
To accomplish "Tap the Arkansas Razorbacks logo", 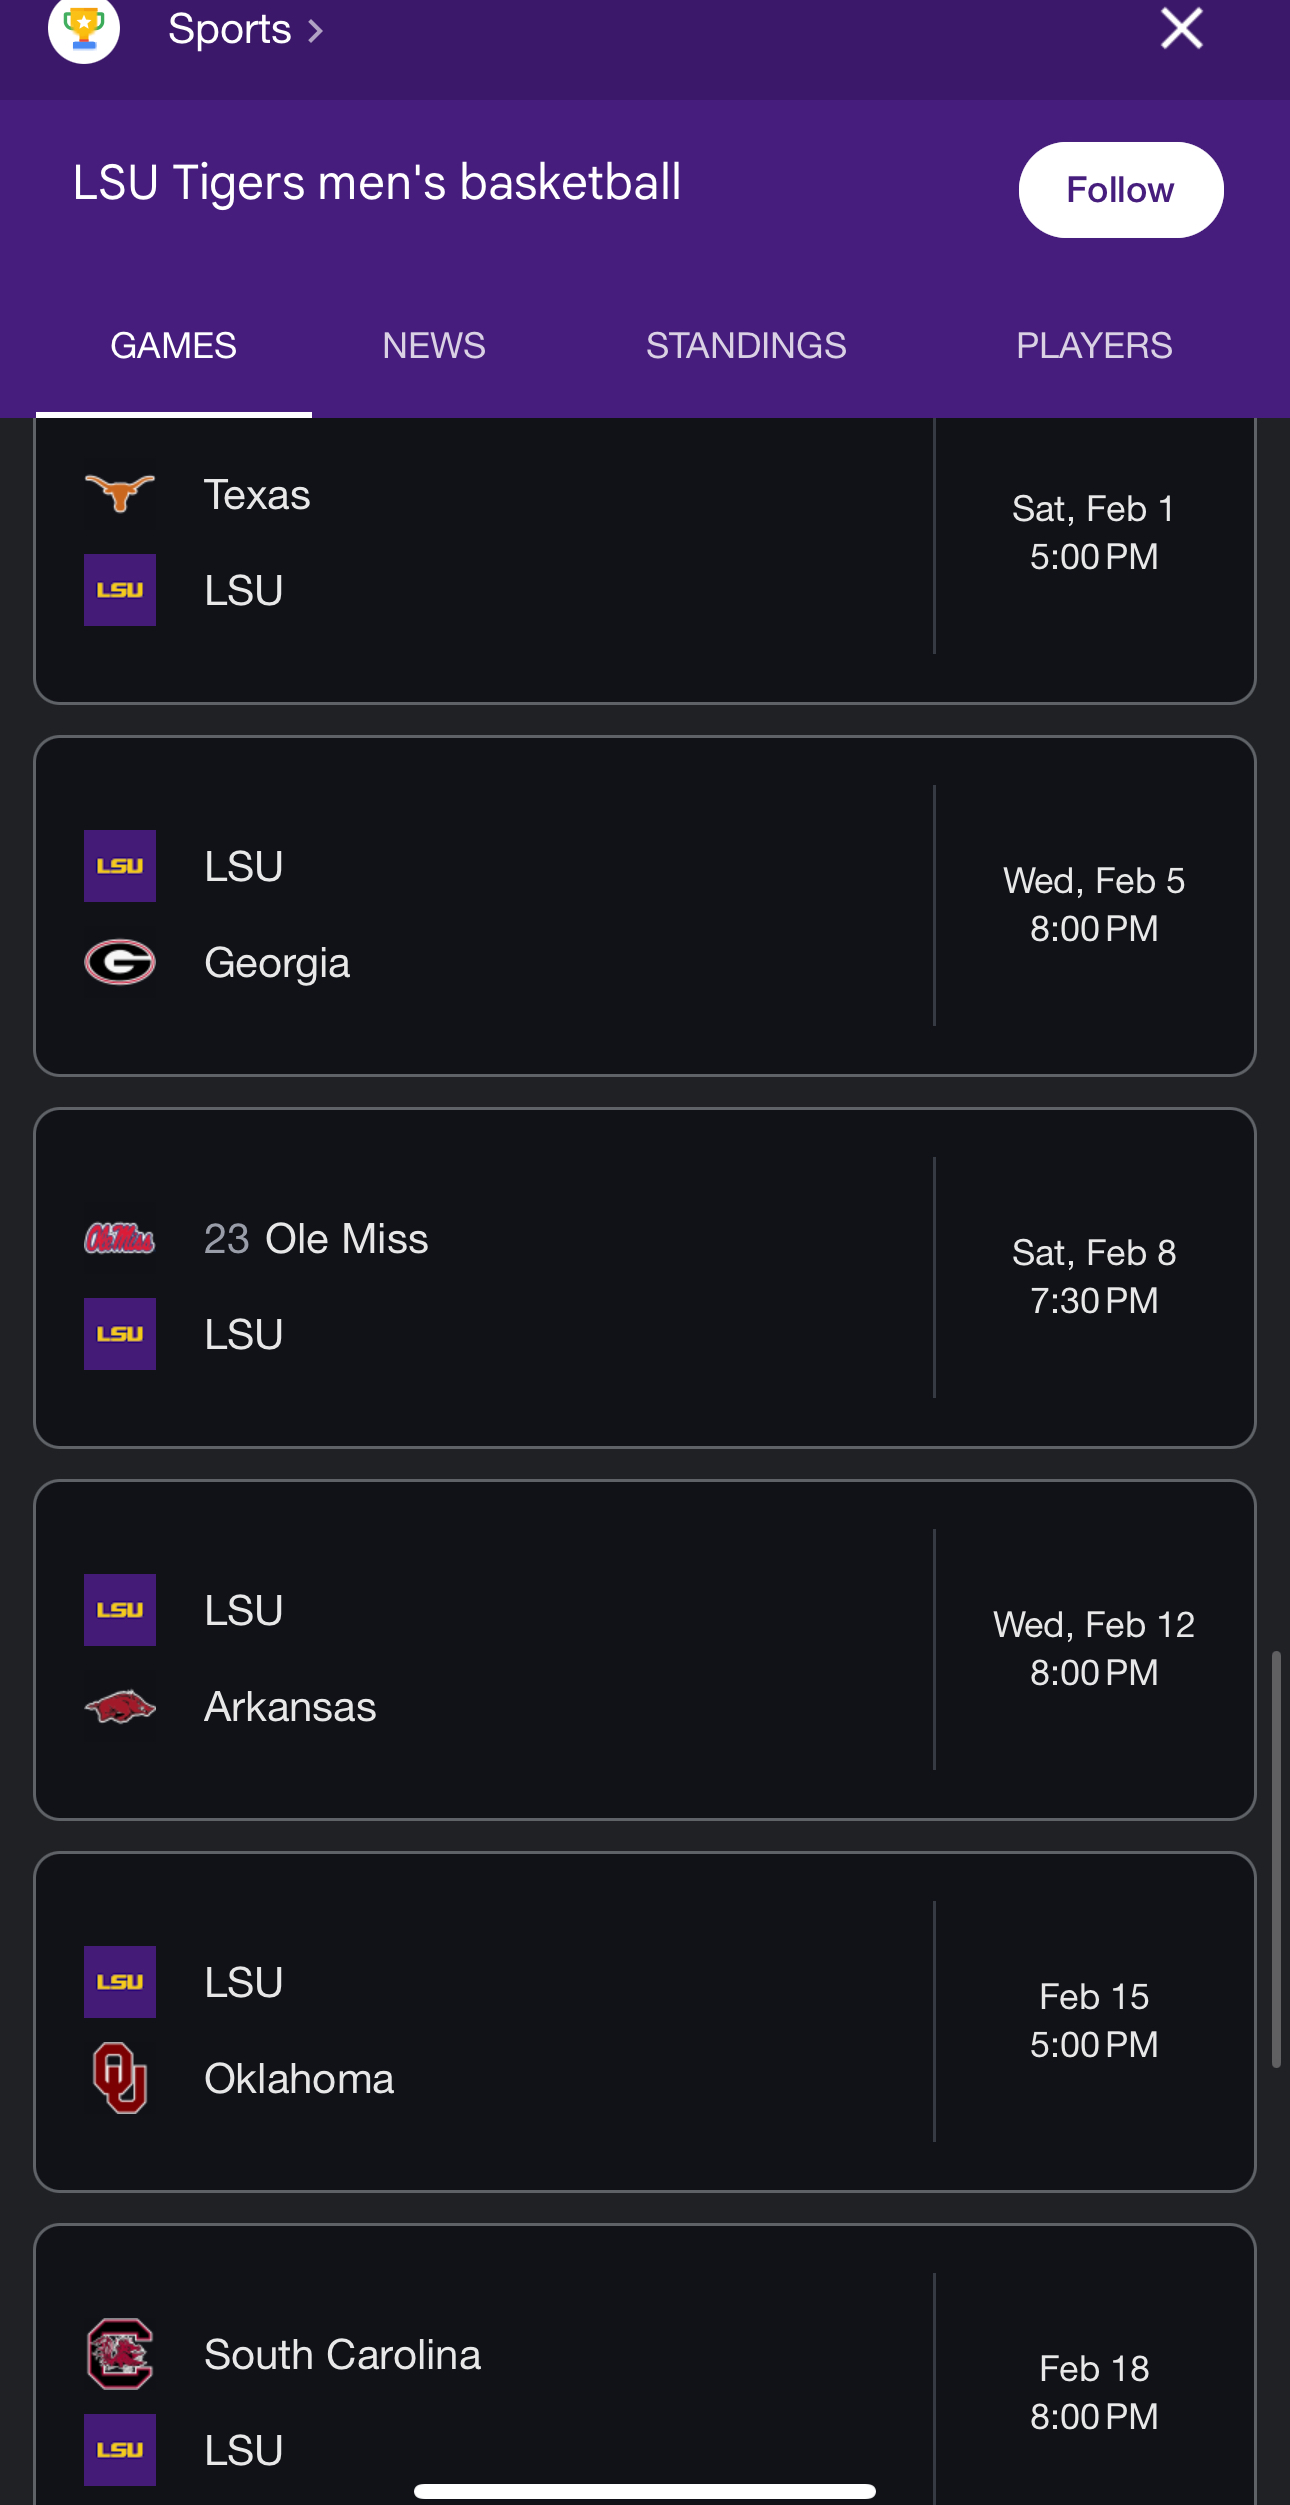I will (x=120, y=1706).
